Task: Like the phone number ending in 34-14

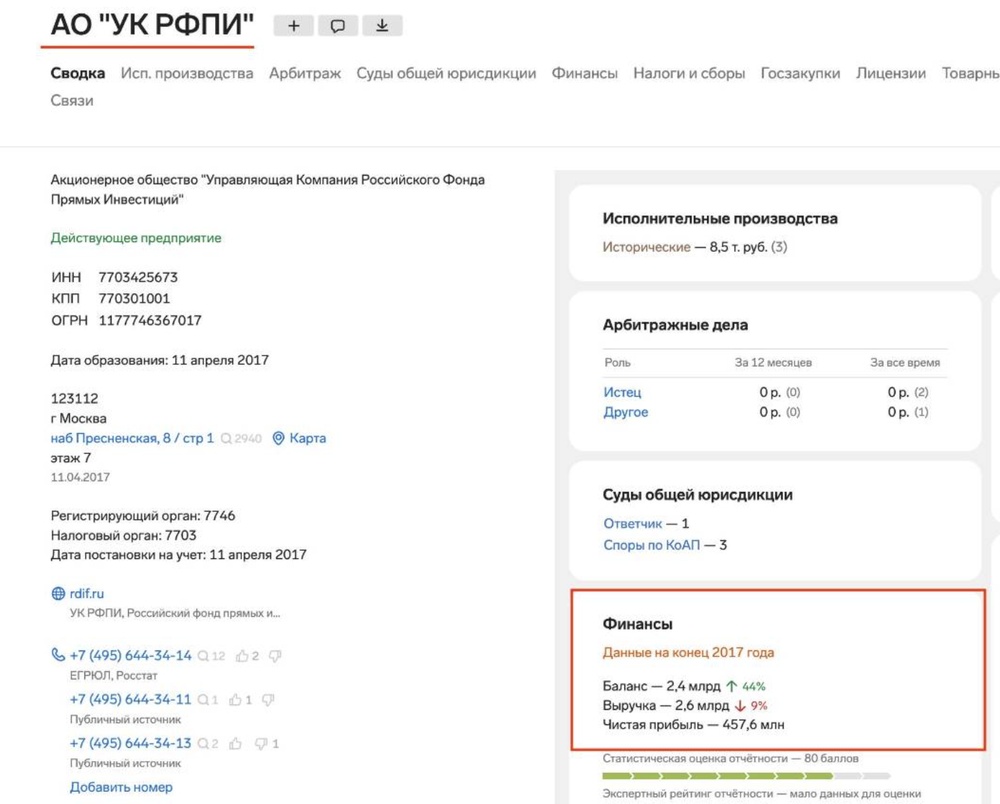Action: [x=242, y=656]
